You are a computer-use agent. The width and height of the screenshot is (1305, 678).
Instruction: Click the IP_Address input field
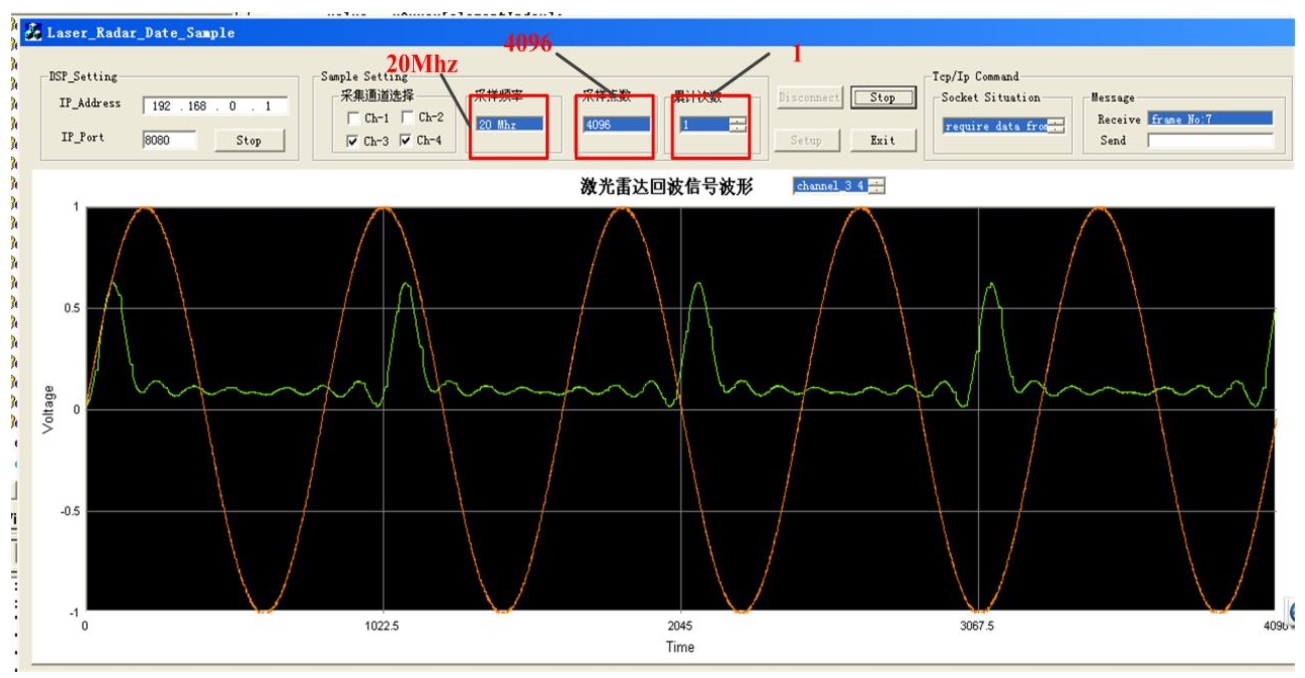[x=215, y=106]
